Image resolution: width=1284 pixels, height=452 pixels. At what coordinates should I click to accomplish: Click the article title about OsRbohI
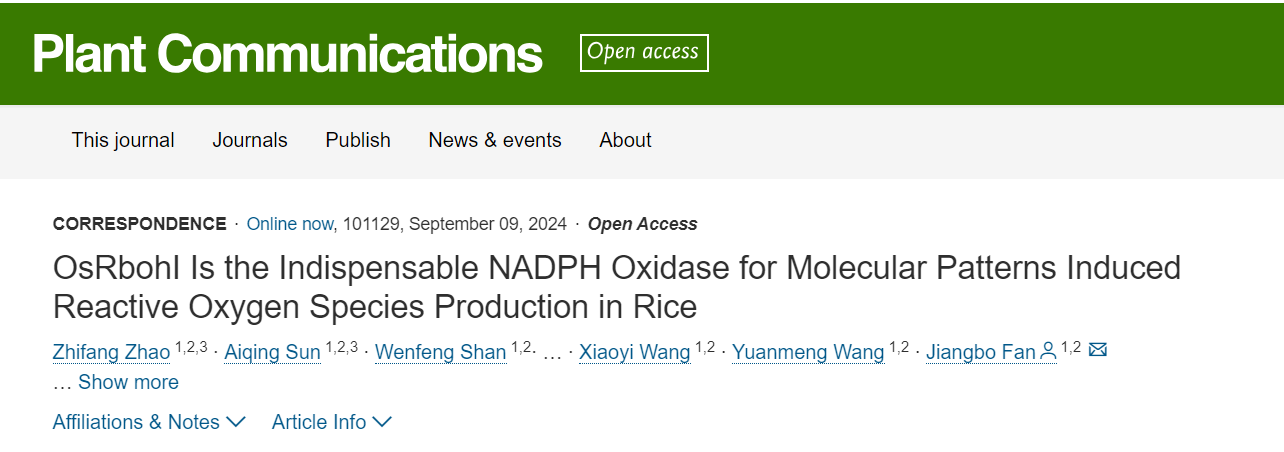[x=616, y=286]
